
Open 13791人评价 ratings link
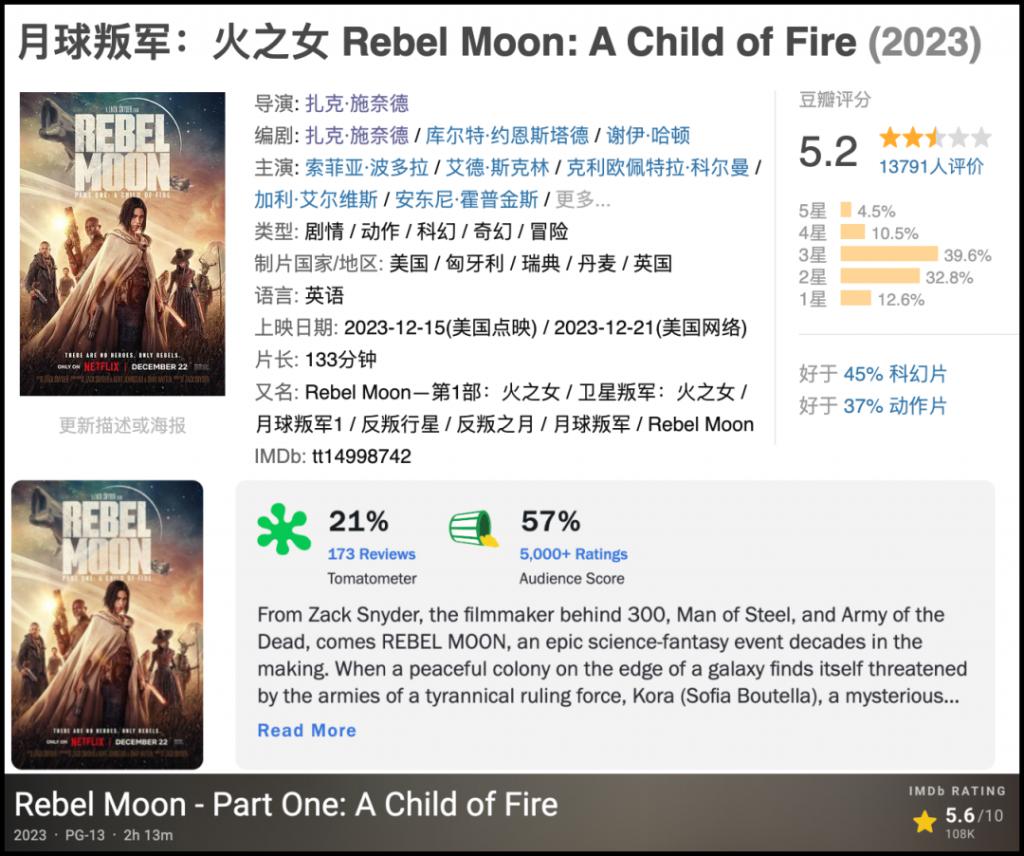[930, 167]
